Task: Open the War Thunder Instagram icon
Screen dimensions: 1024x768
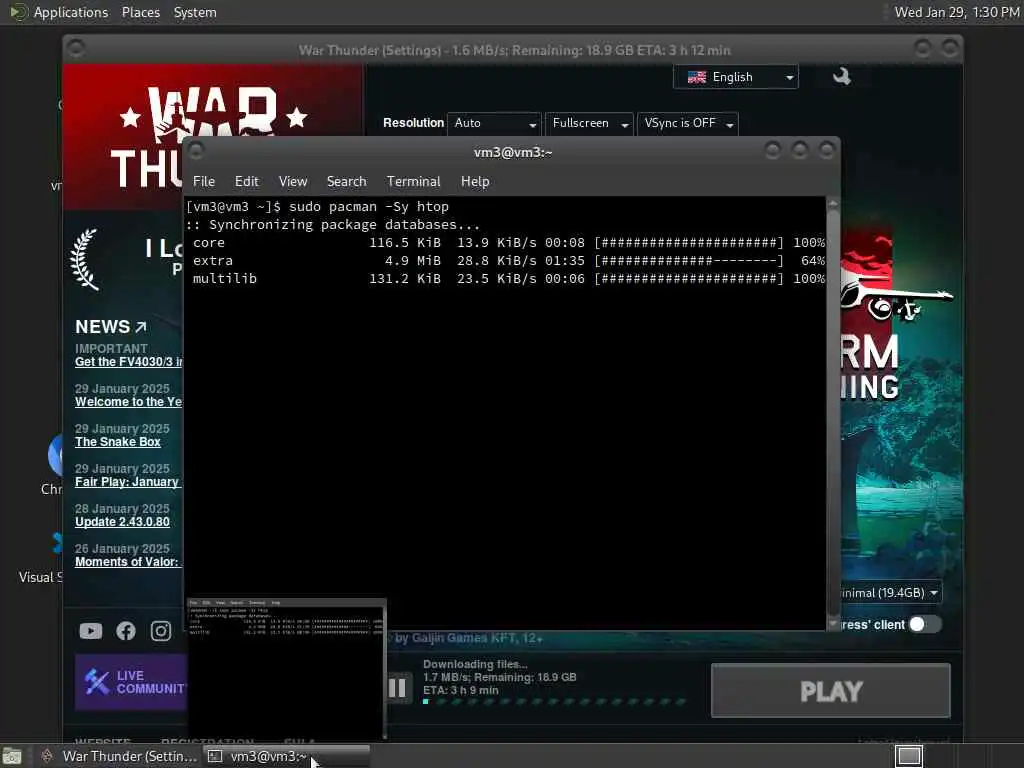Action: tap(161, 630)
